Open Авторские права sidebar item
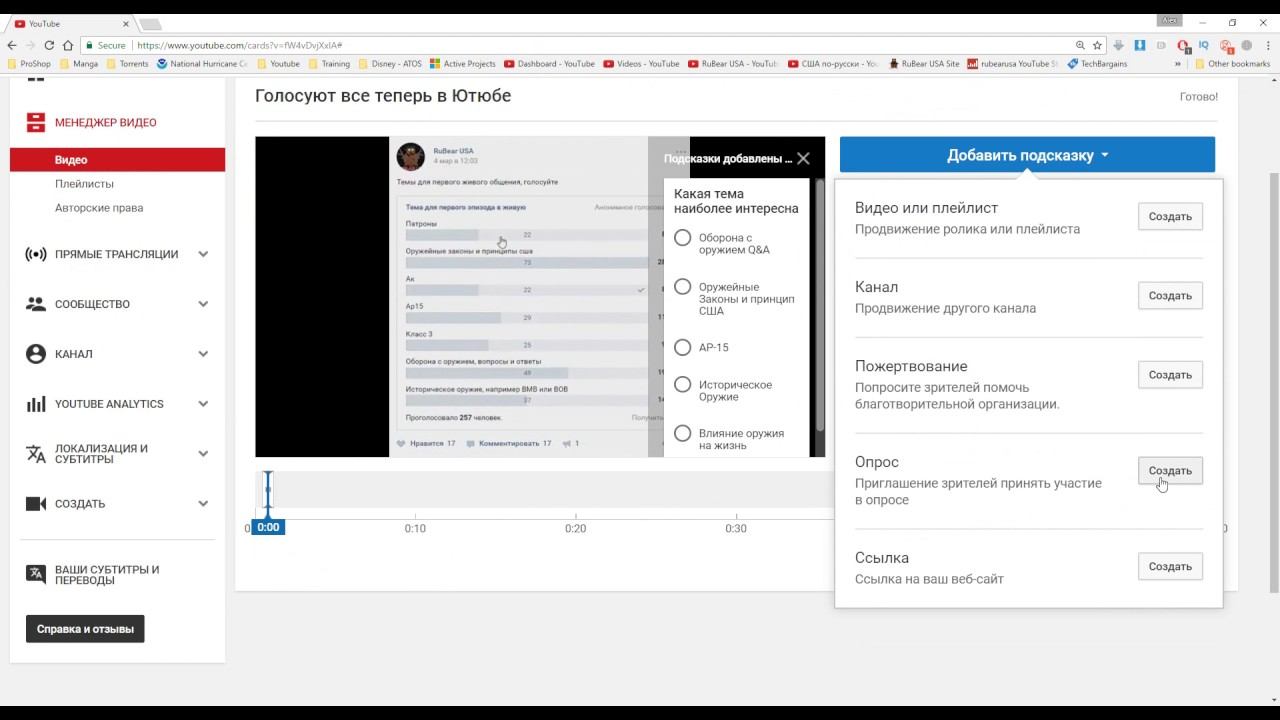1280x720 pixels. [99, 208]
